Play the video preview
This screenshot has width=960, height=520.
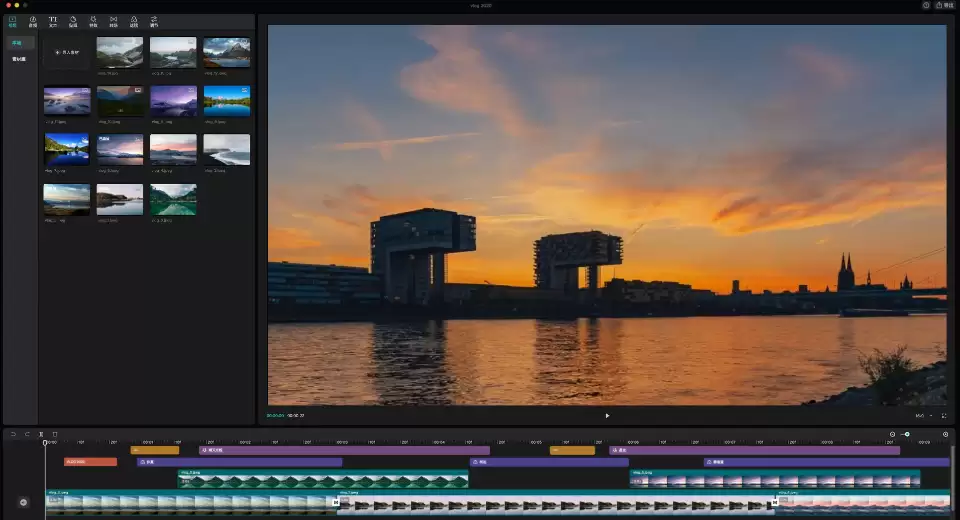coord(607,415)
